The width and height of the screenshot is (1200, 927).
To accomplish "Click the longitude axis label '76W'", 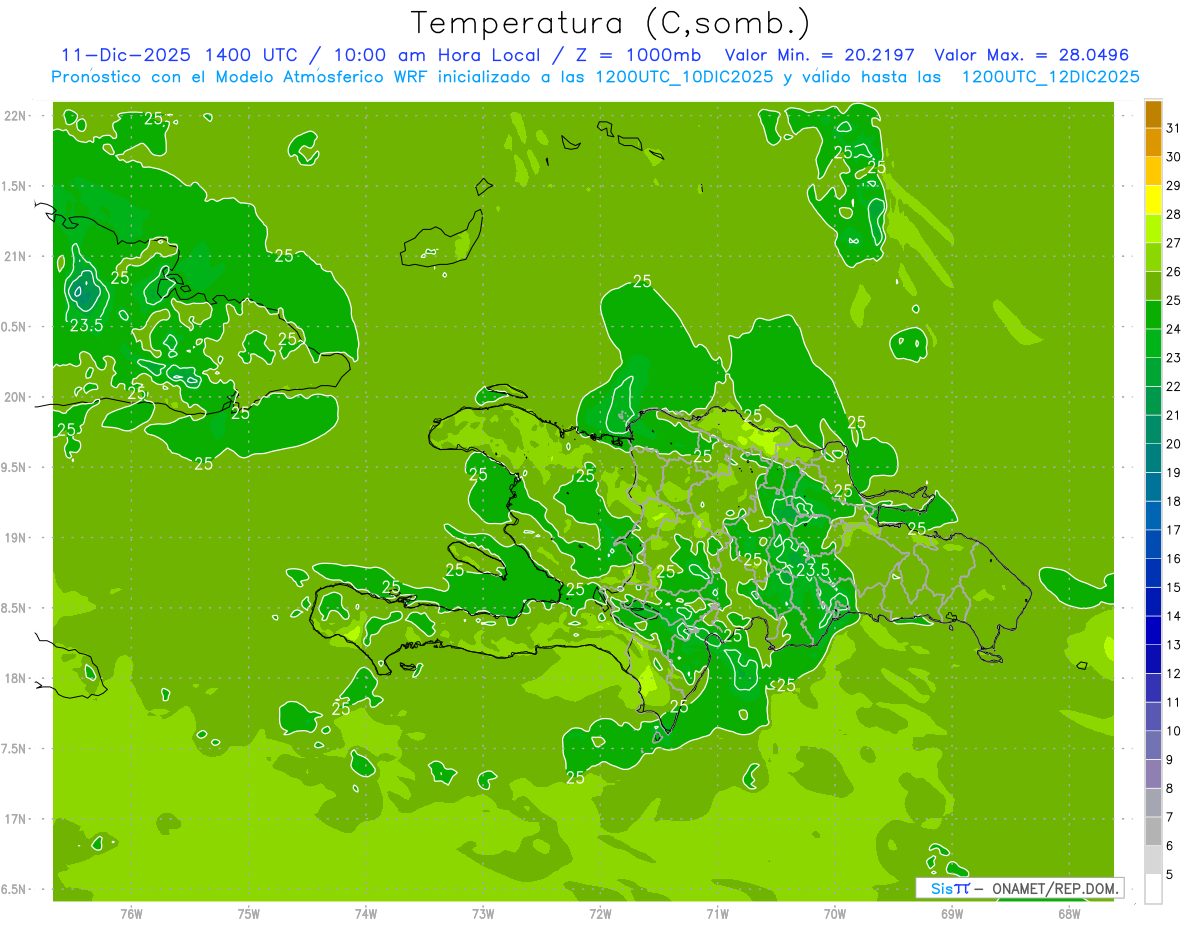I will click(x=131, y=914).
